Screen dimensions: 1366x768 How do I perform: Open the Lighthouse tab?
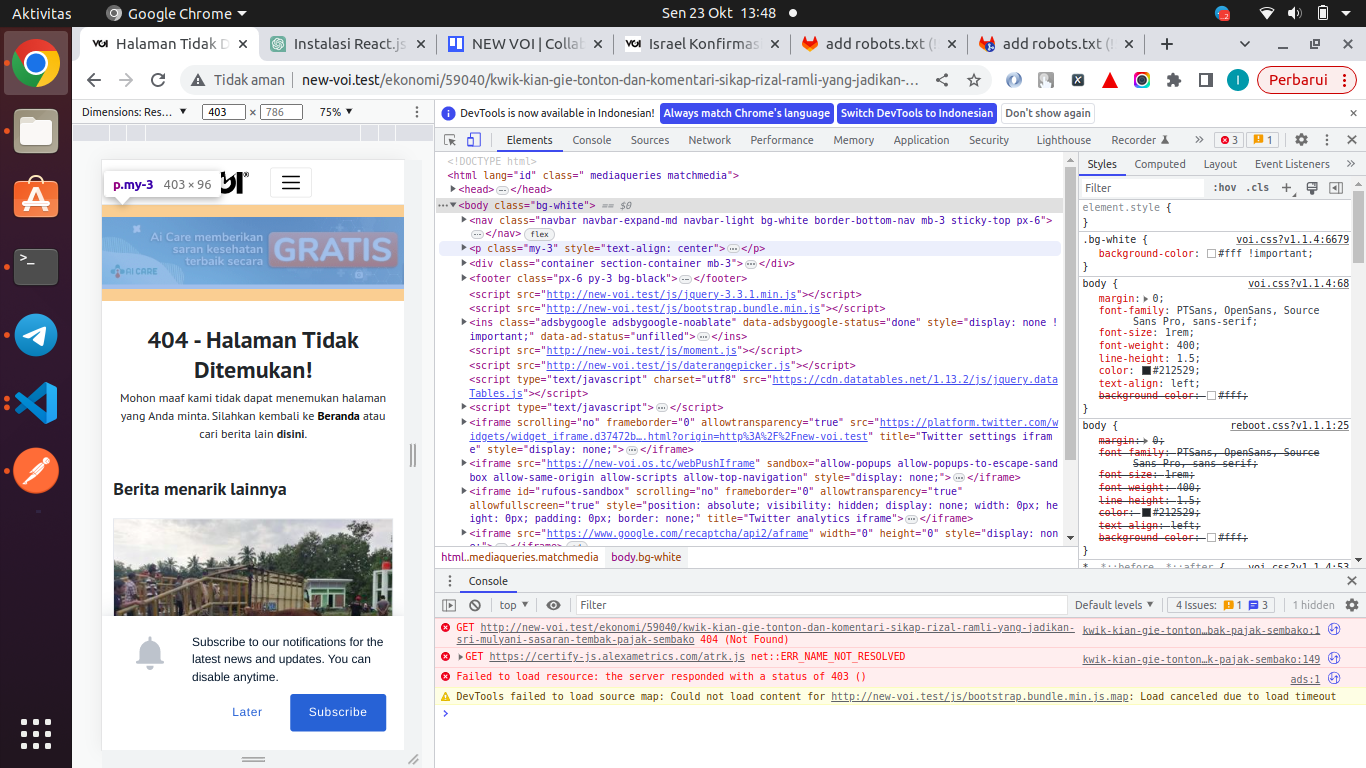pos(1063,140)
